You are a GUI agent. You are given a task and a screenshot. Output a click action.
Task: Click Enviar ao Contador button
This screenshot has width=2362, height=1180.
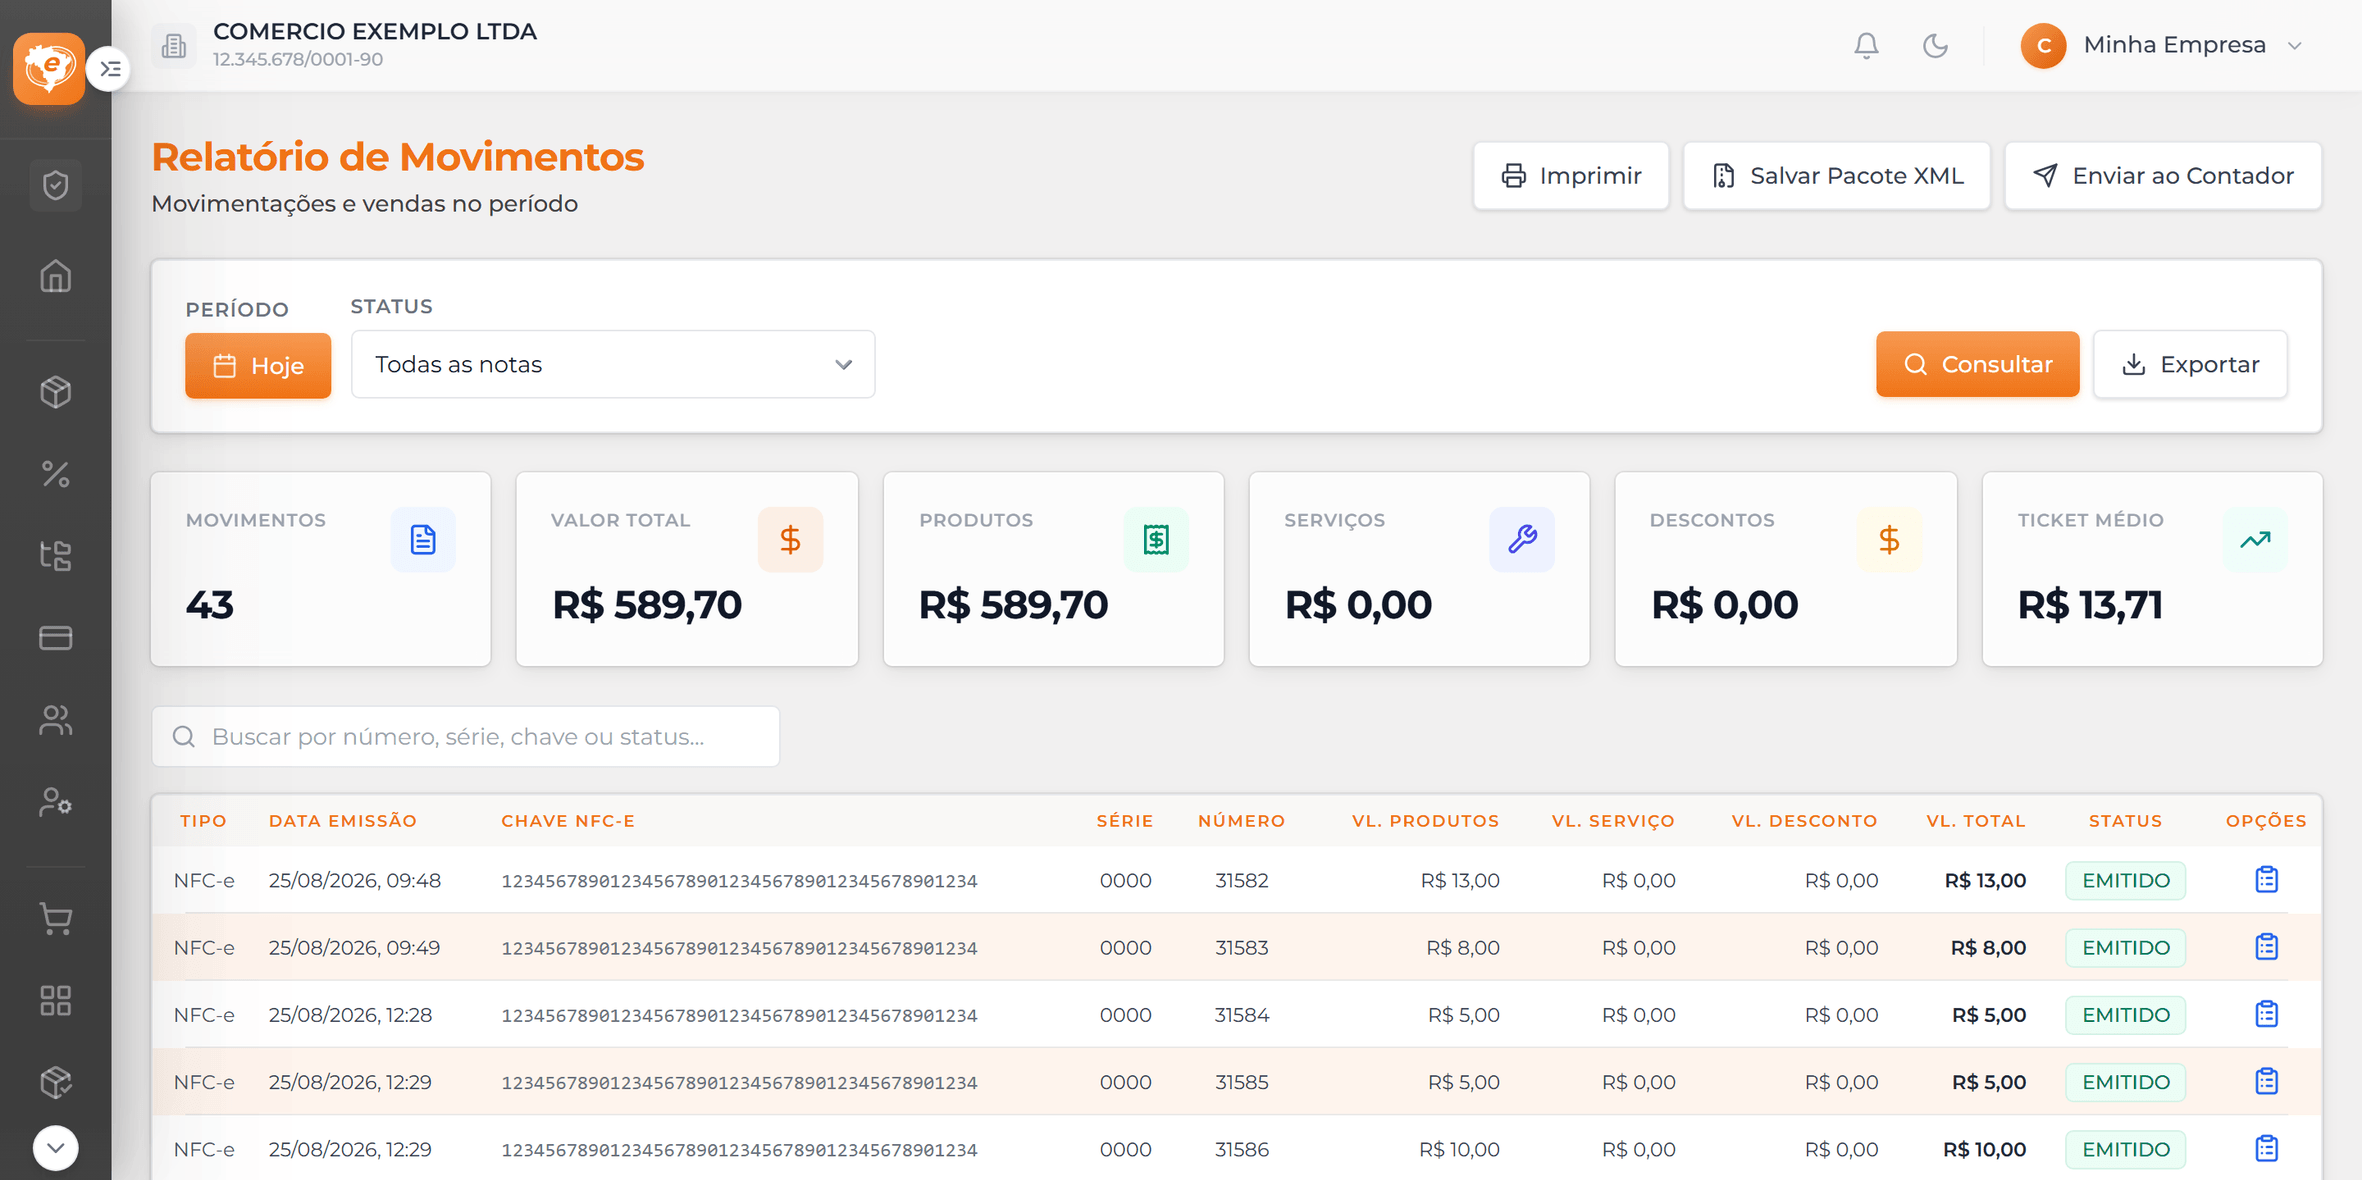pyautogui.click(x=2163, y=176)
